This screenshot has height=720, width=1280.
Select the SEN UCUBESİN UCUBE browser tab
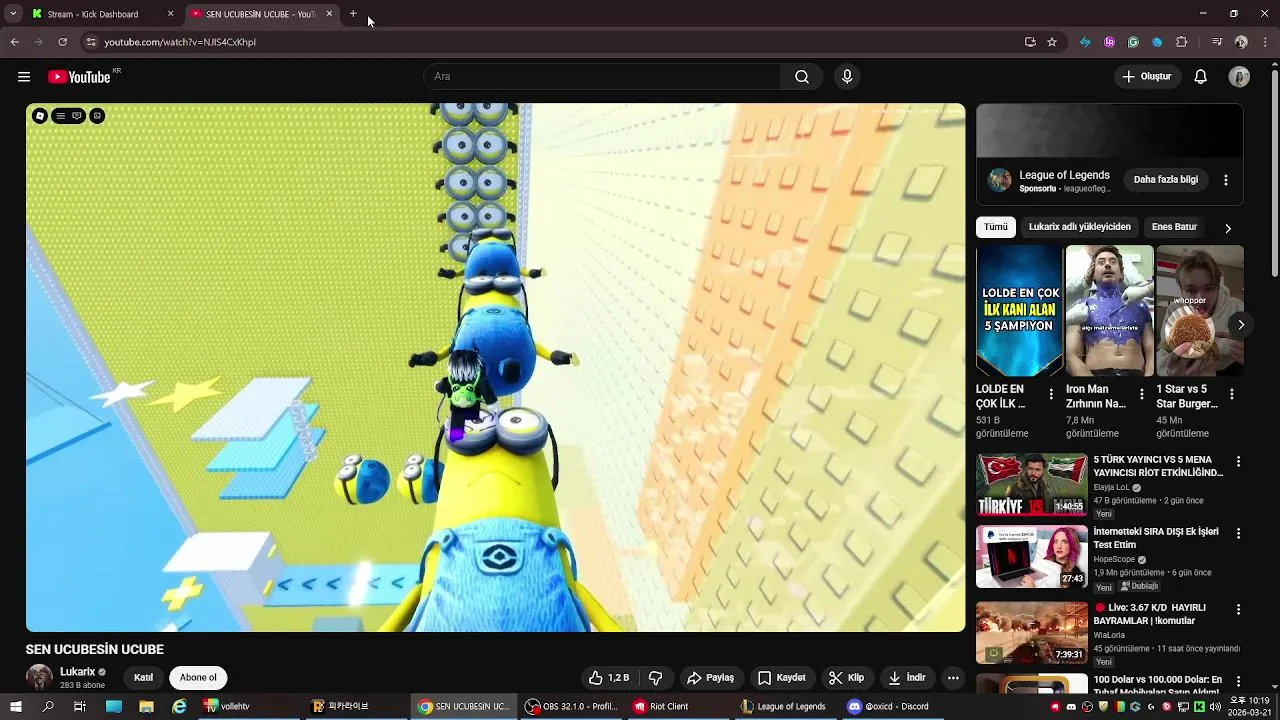point(260,14)
